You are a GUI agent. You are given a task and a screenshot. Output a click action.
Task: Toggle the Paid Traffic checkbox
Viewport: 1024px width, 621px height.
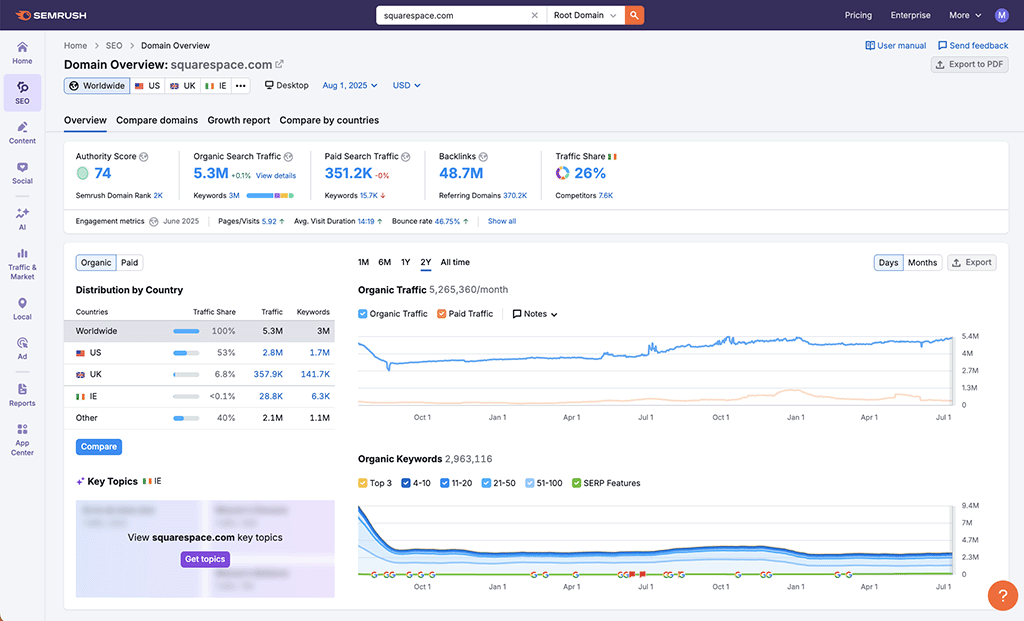pyautogui.click(x=441, y=313)
